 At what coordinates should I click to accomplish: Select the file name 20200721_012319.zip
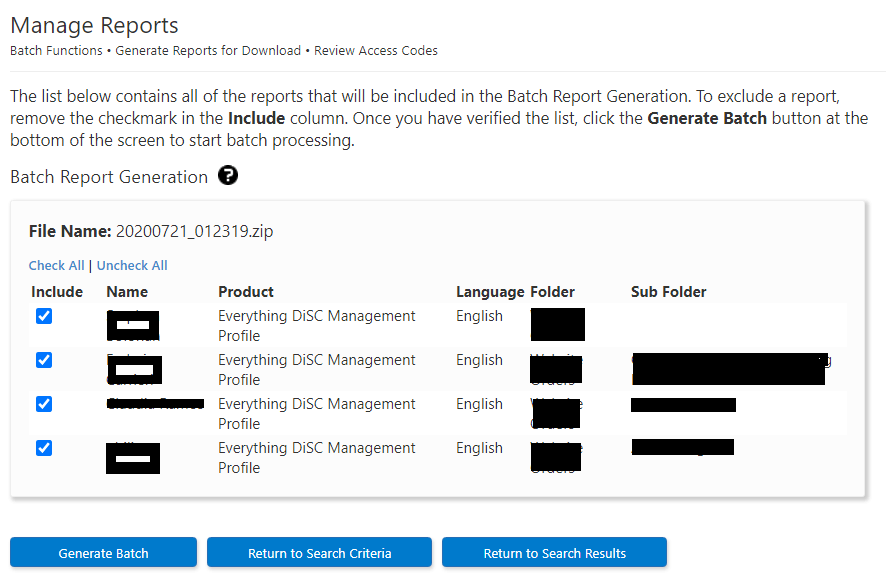point(194,231)
